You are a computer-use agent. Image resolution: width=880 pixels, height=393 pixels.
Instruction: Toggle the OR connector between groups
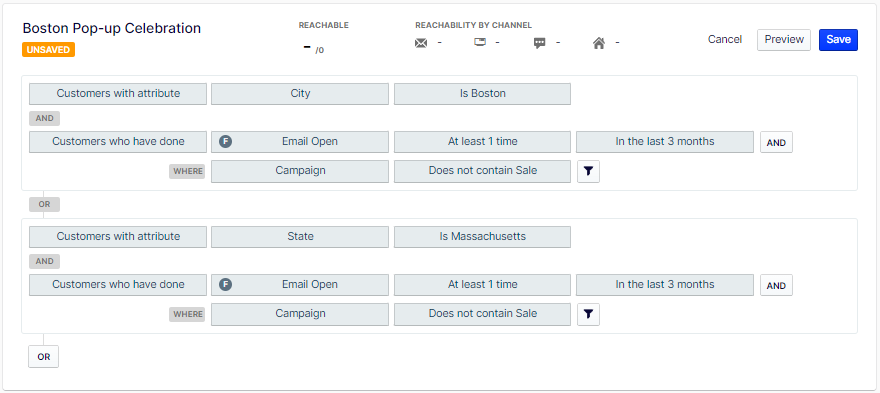44,204
